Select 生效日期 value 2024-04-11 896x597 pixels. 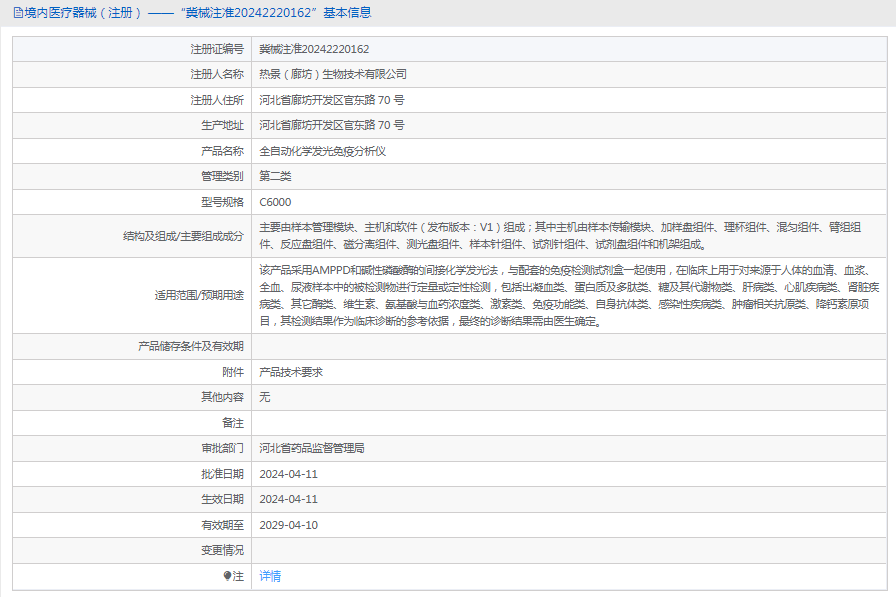[289, 499]
